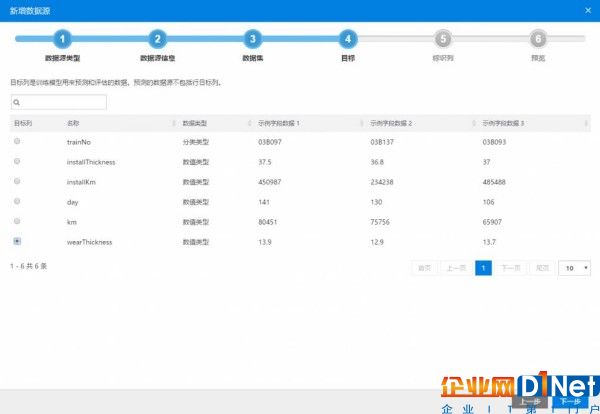
Task: Click the value 13.7 in wearThickness row
Action: (489, 242)
